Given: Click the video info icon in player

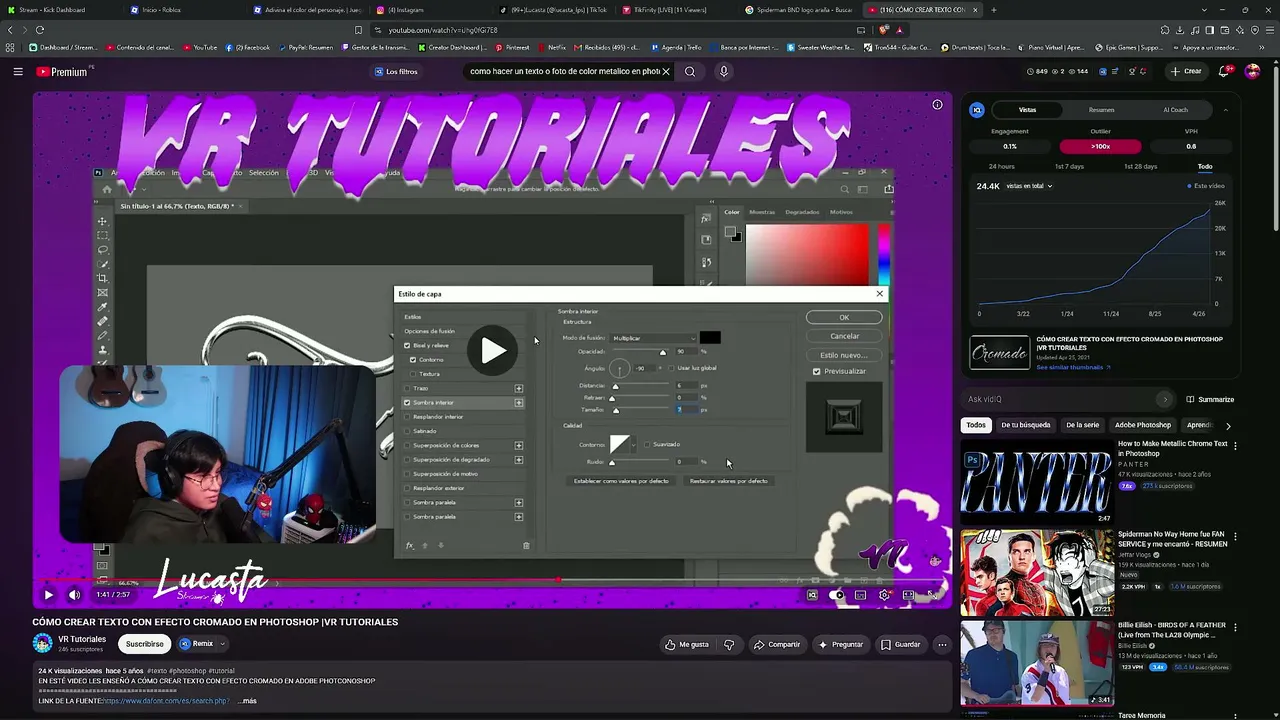Looking at the screenshot, I should point(937,105).
